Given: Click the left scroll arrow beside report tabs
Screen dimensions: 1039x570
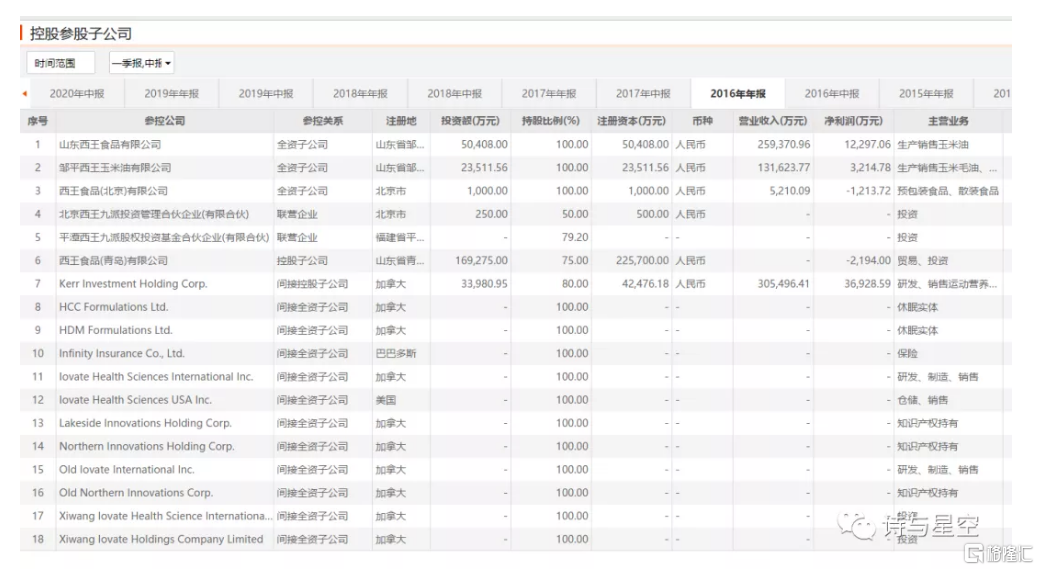Looking at the screenshot, I should coord(25,93).
